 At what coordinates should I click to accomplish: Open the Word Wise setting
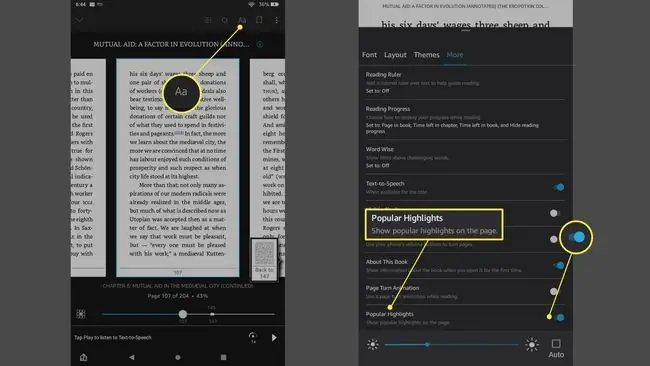point(465,157)
